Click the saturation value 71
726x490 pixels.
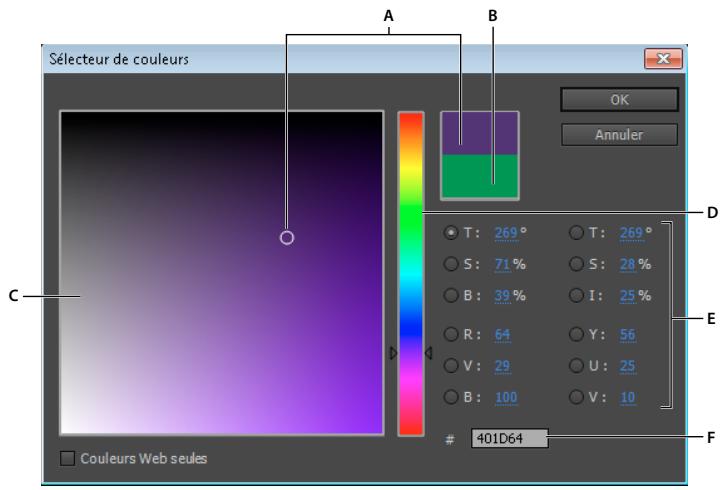coord(502,264)
